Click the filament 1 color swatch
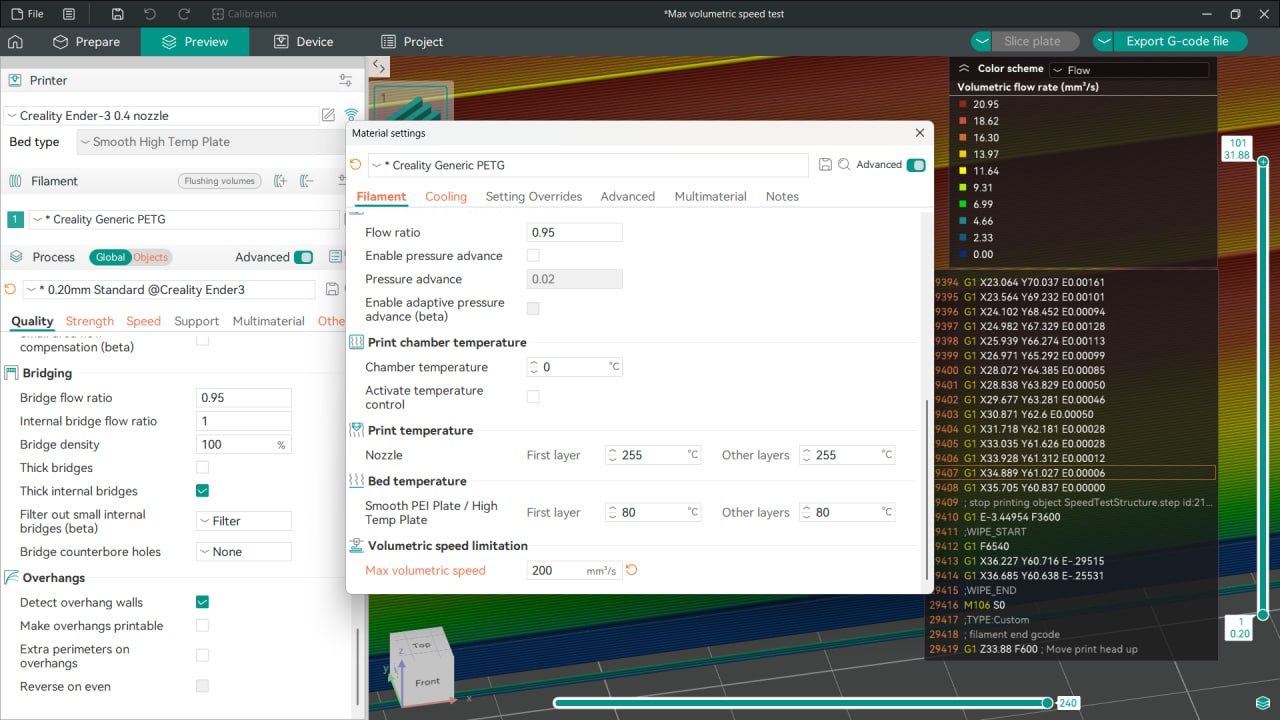Screen dimensions: 1280x720 click(15, 220)
